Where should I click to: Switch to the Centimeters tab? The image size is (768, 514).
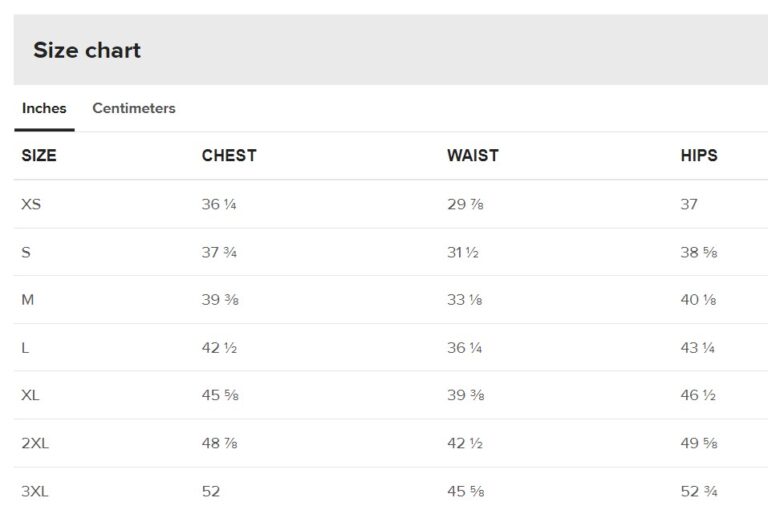(x=133, y=108)
